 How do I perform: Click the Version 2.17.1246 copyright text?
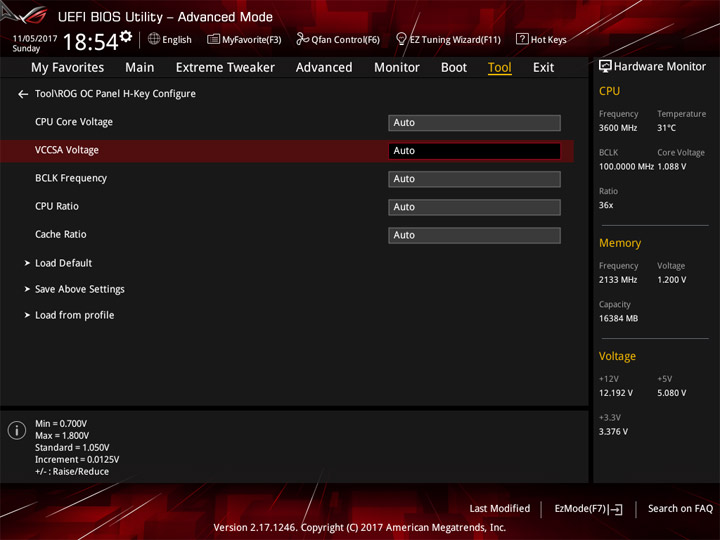pyautogui.click(x=360, y=527)
